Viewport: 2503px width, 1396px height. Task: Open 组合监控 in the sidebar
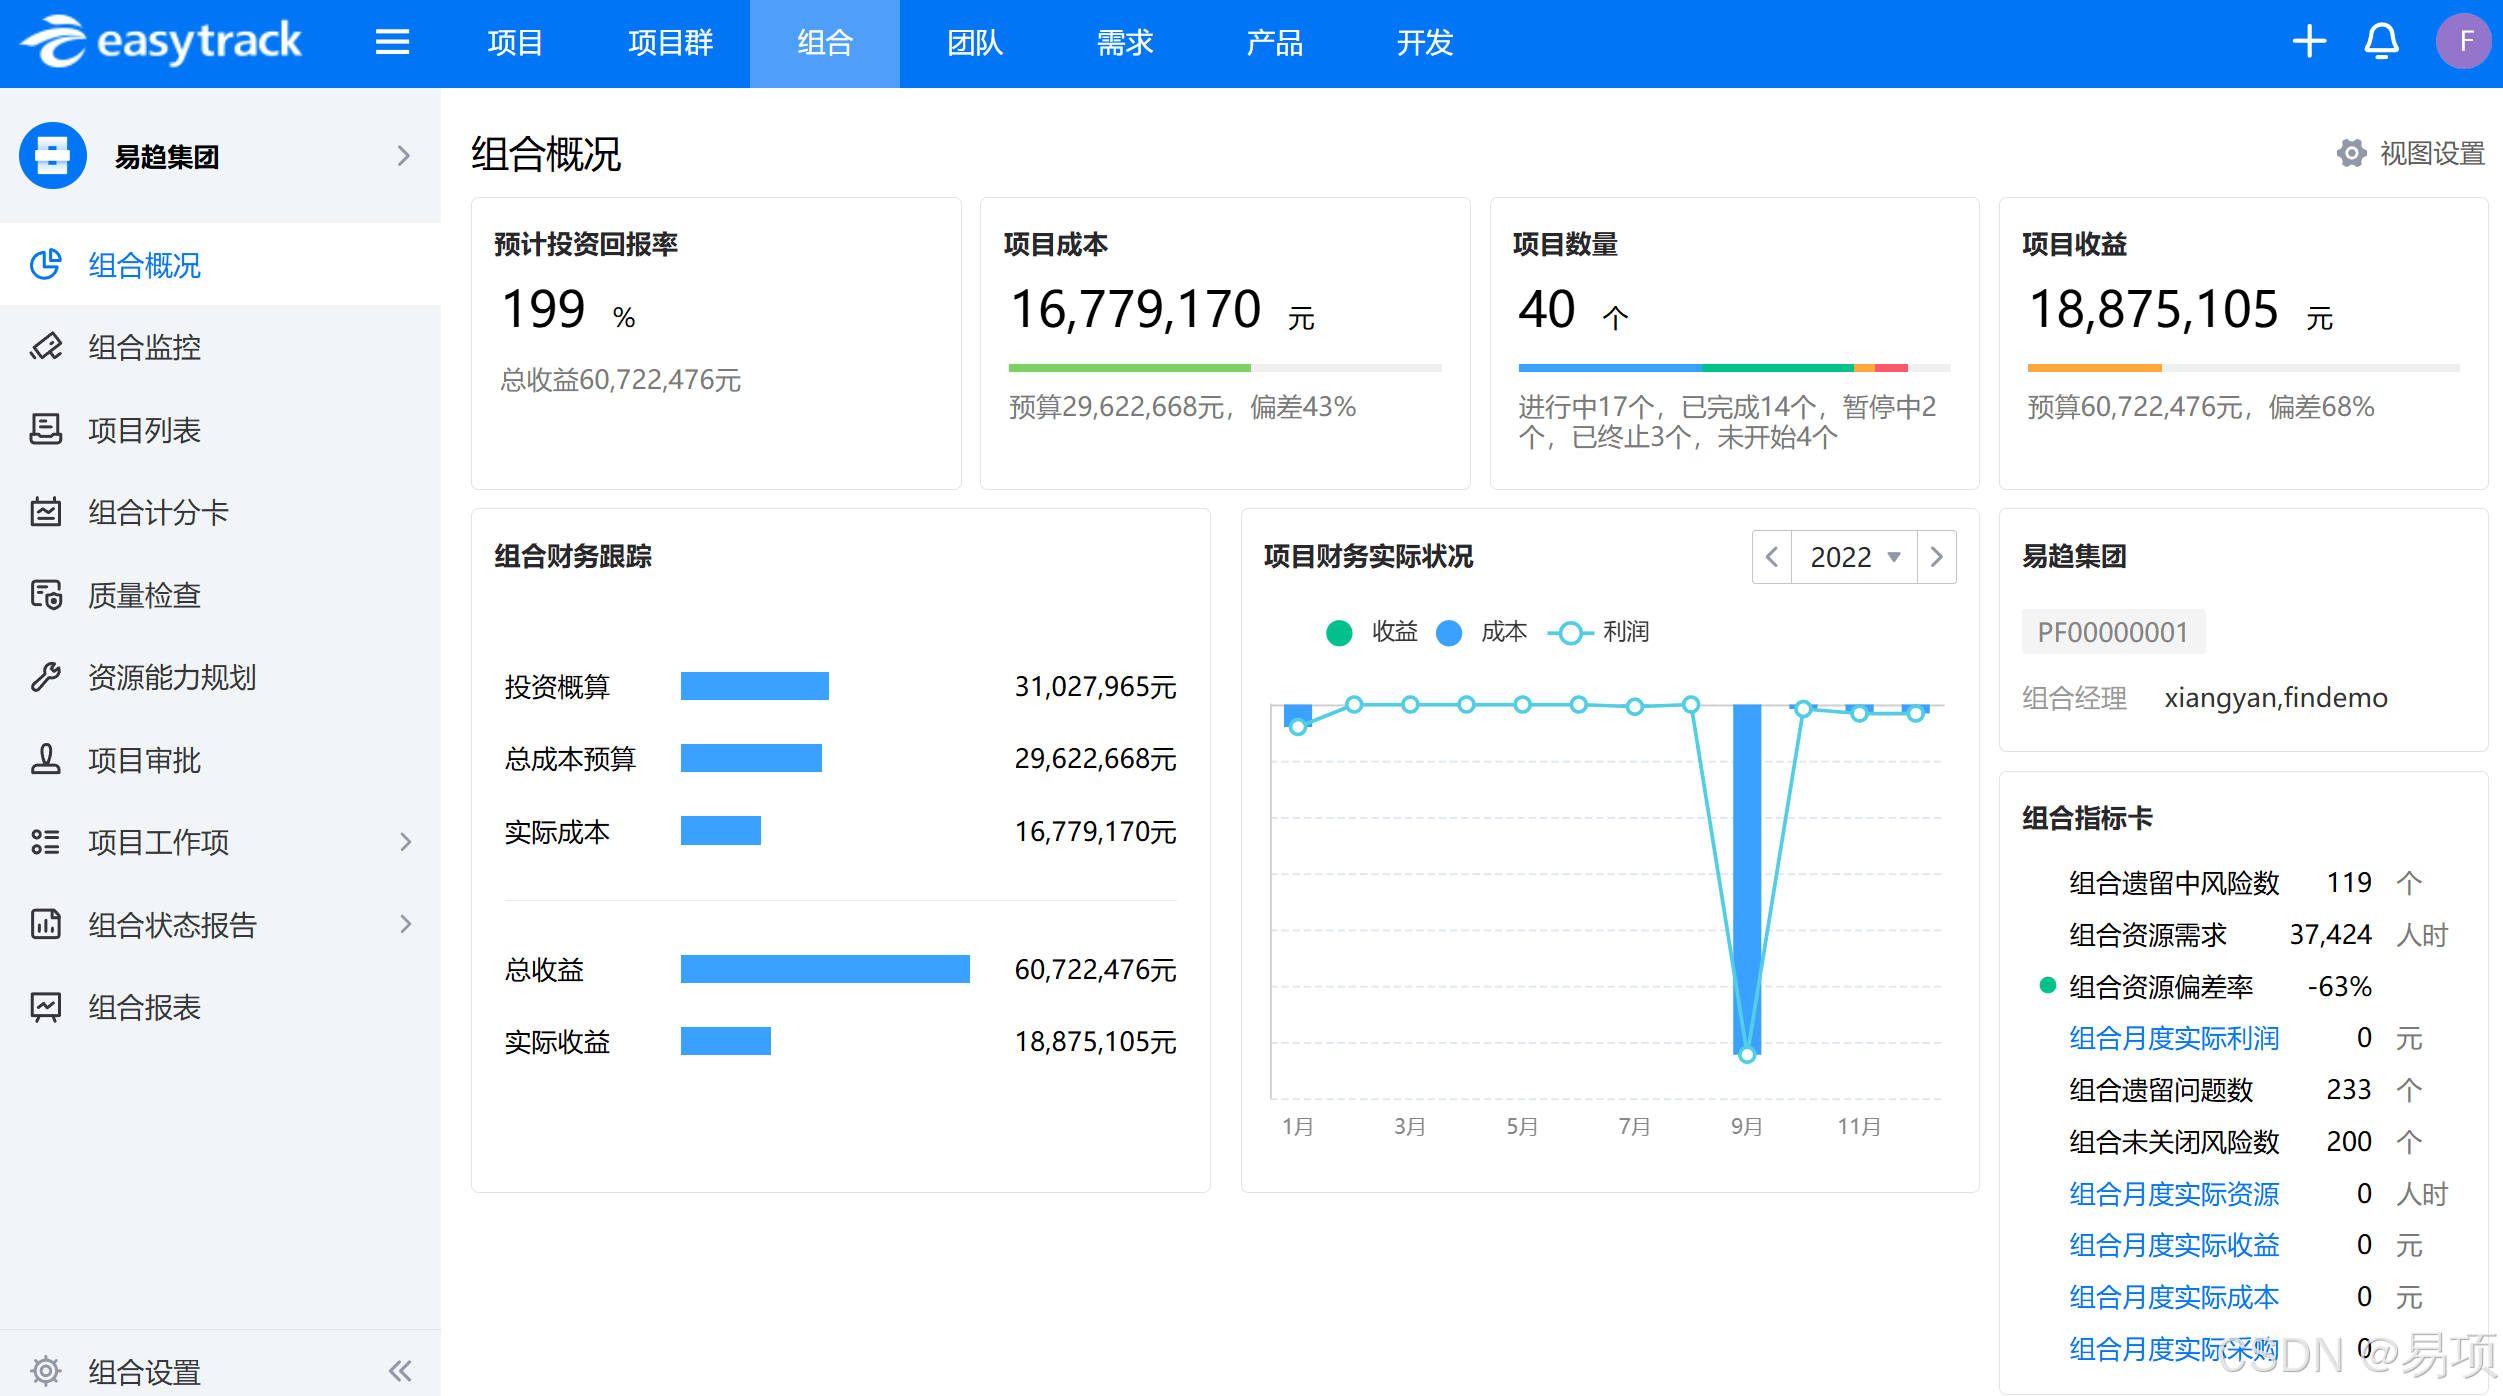pos(144,347)
